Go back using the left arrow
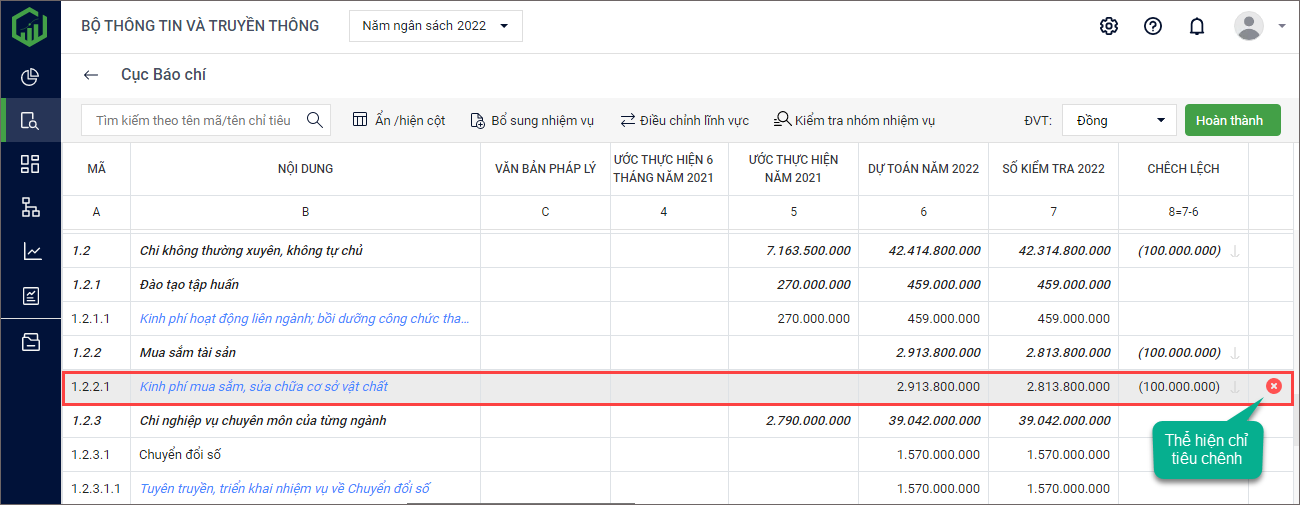The width and height of the screenshot is (1300, 505). pyautogui.click(x=91, y=75)
